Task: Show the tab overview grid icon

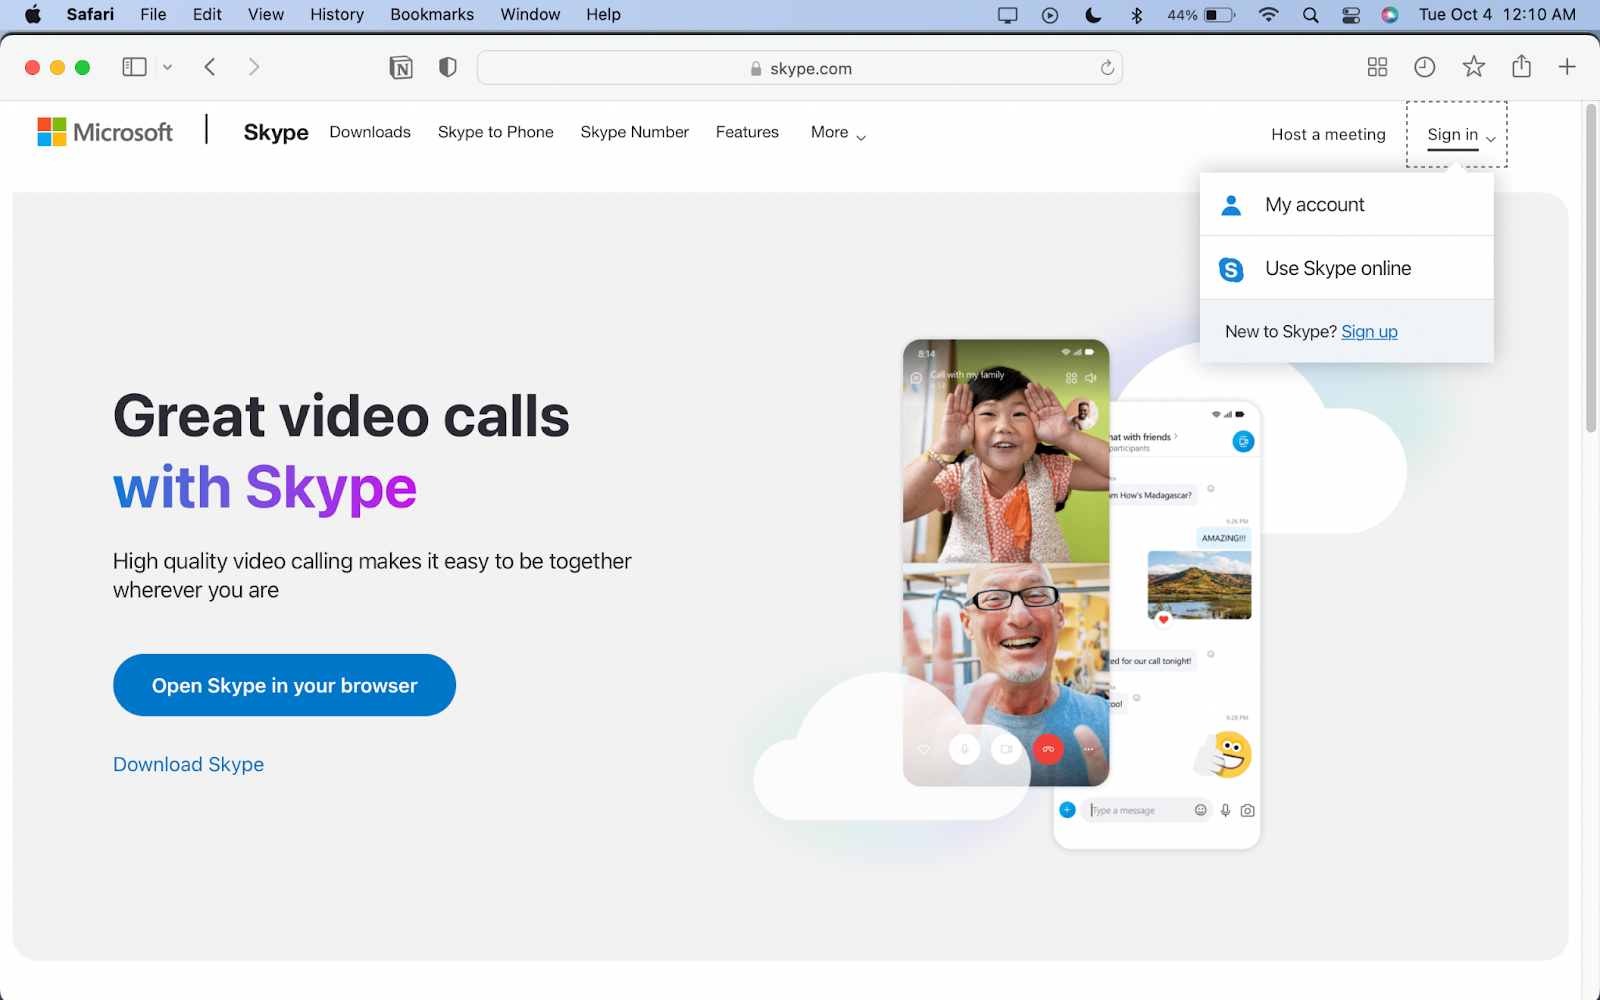Action: coord(1377,67)
